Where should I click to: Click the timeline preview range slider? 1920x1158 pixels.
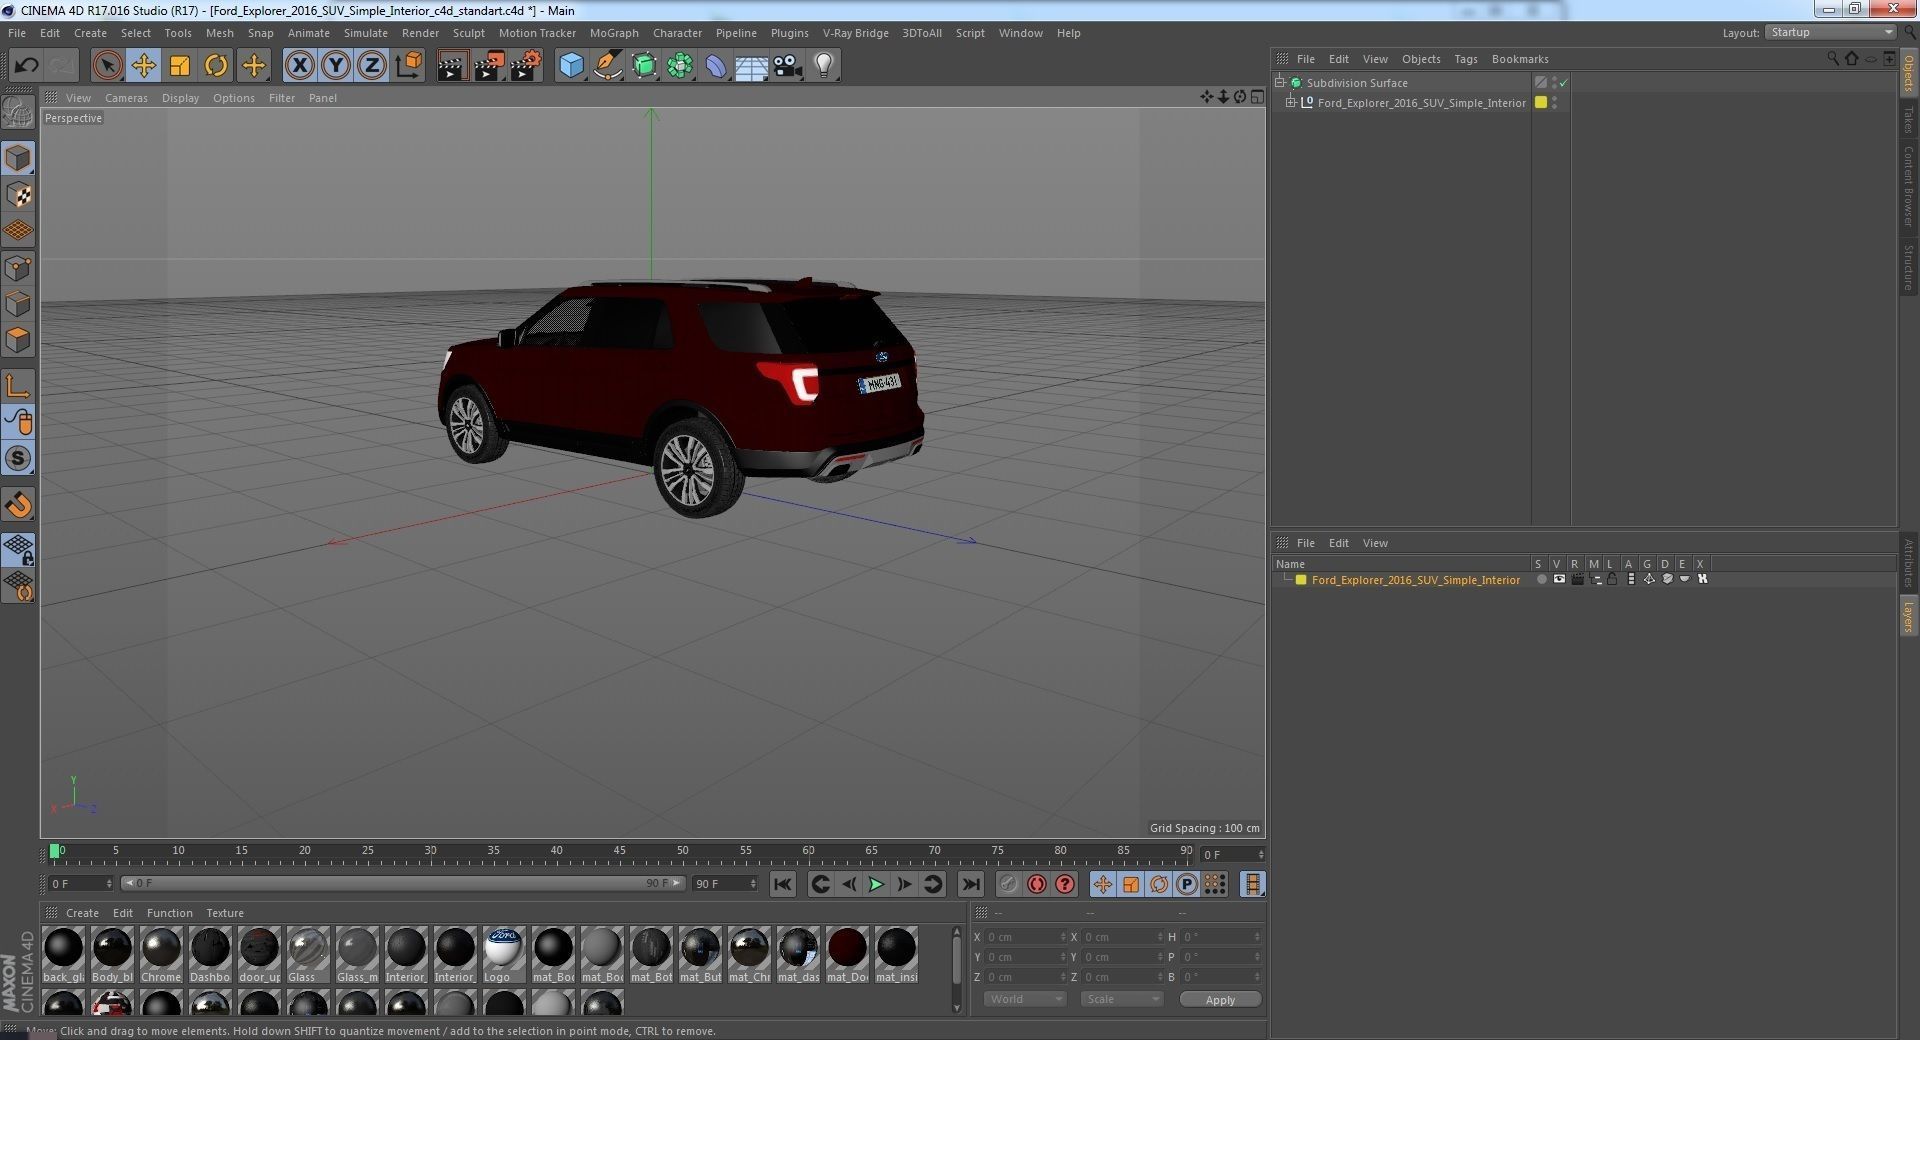coord(404,883)
